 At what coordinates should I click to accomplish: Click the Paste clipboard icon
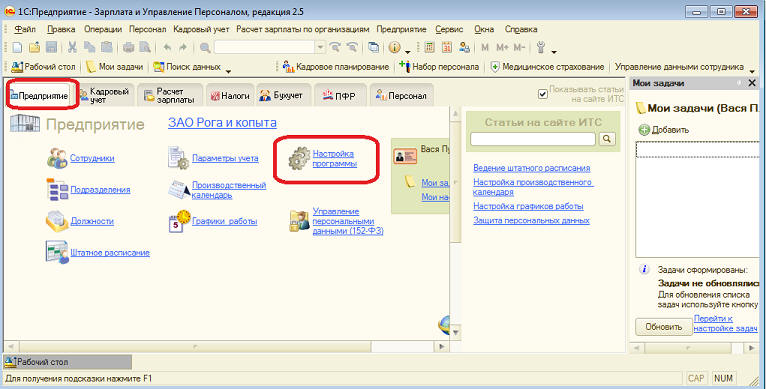click(106, 47)
